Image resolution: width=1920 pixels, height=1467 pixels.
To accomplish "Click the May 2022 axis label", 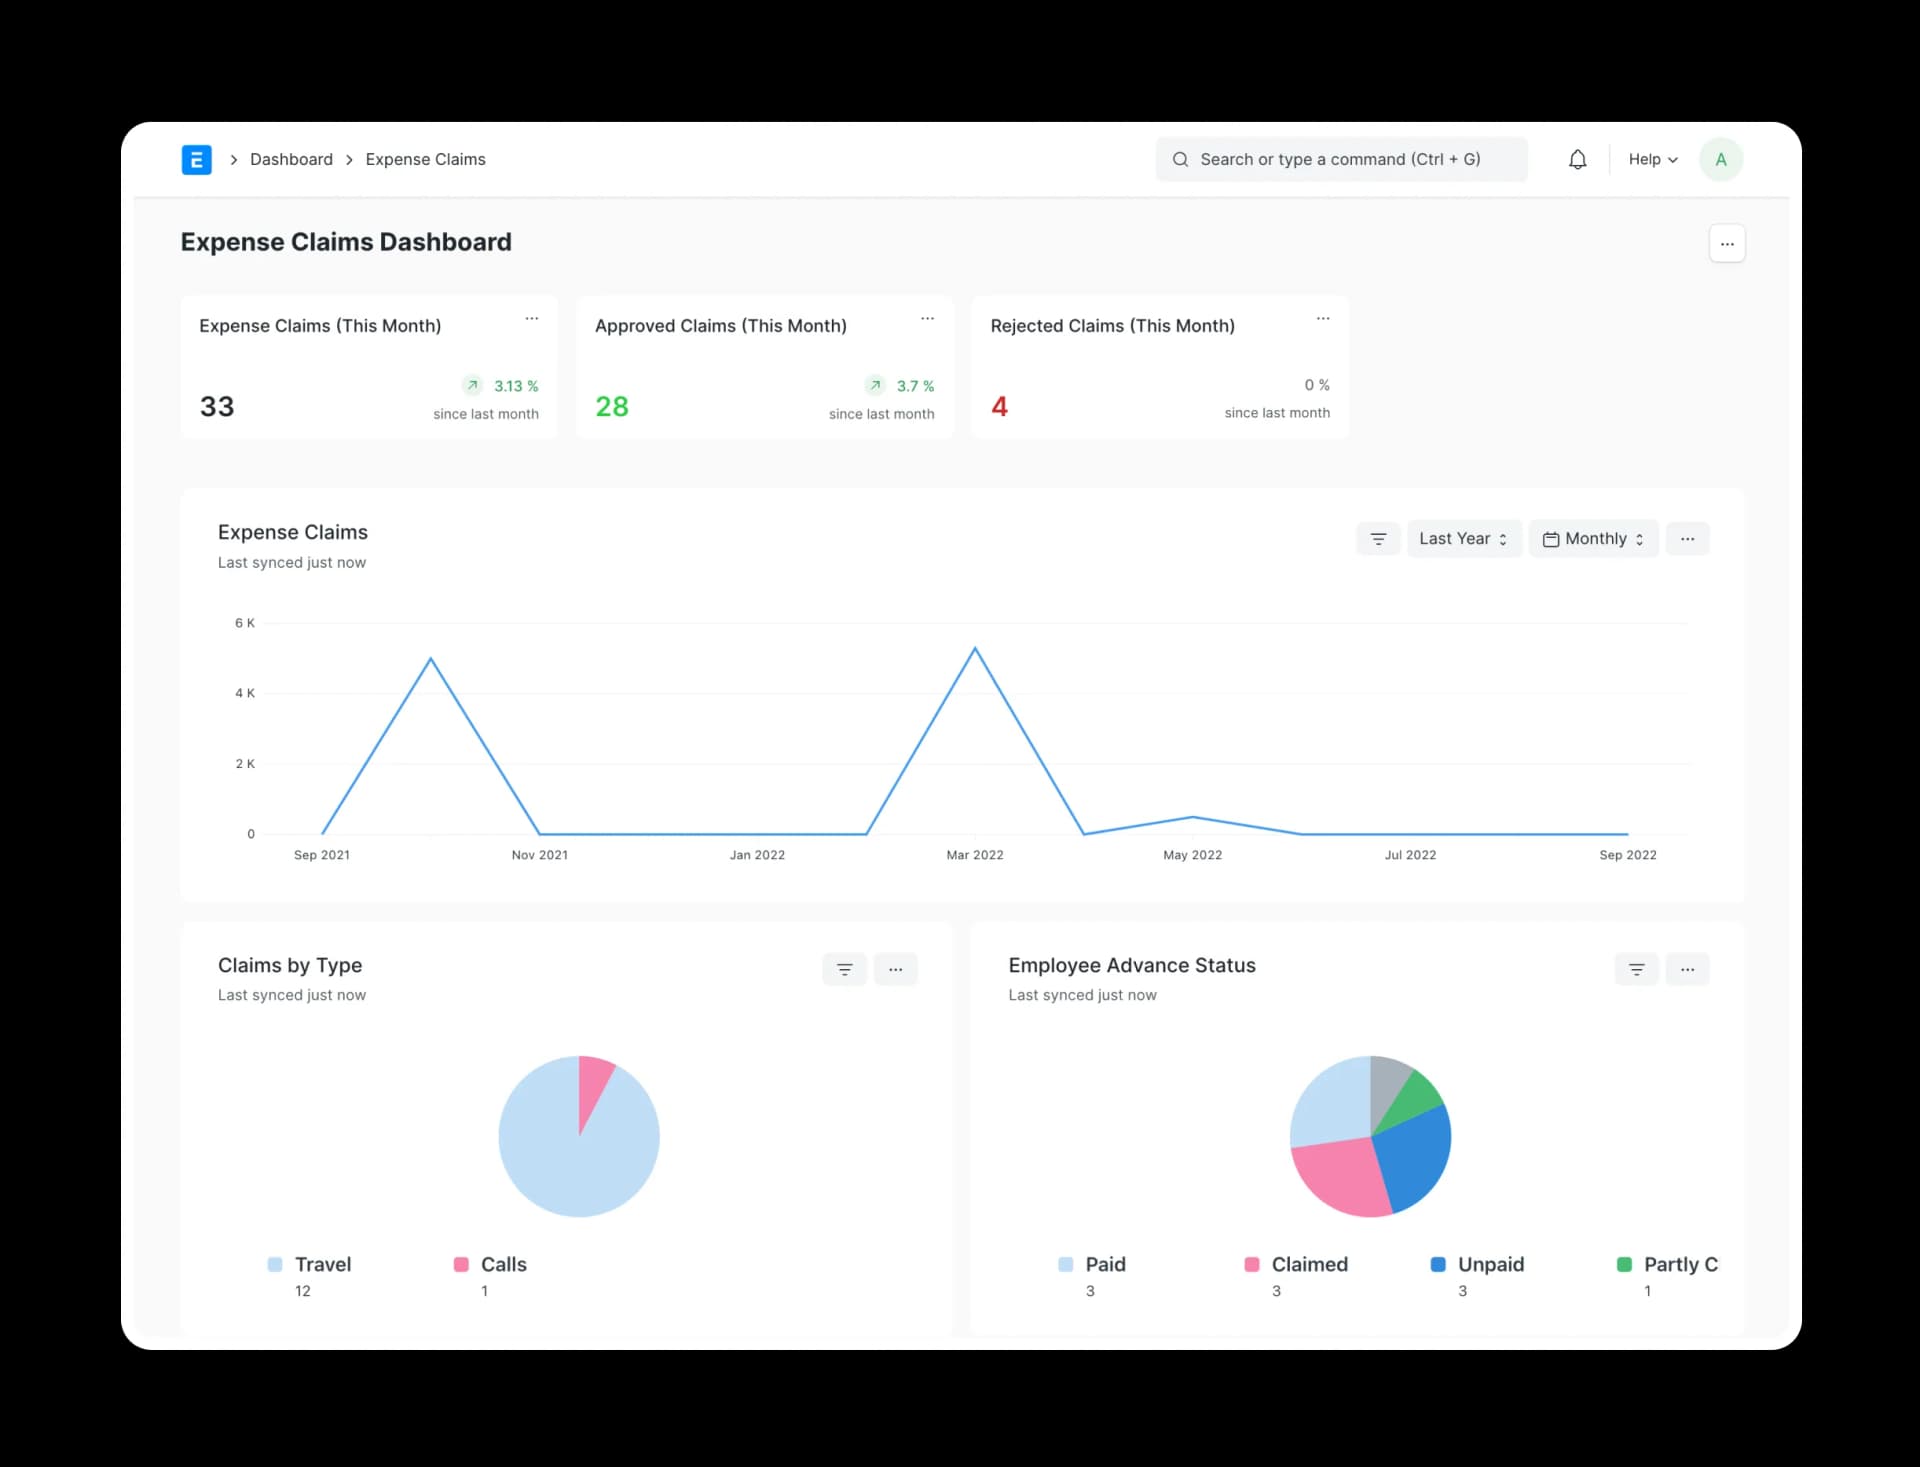I will tap(1192, 855).
